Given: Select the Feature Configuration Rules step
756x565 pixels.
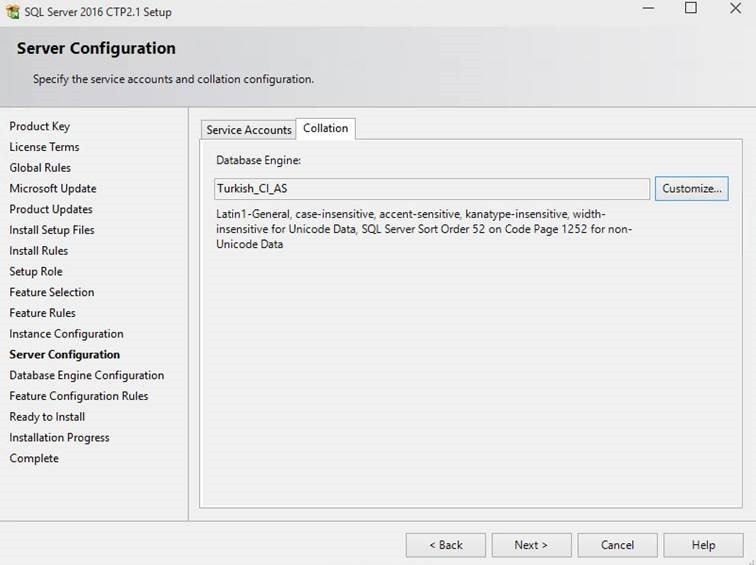Looking at the screenshot, I should [x=79, y=396].
